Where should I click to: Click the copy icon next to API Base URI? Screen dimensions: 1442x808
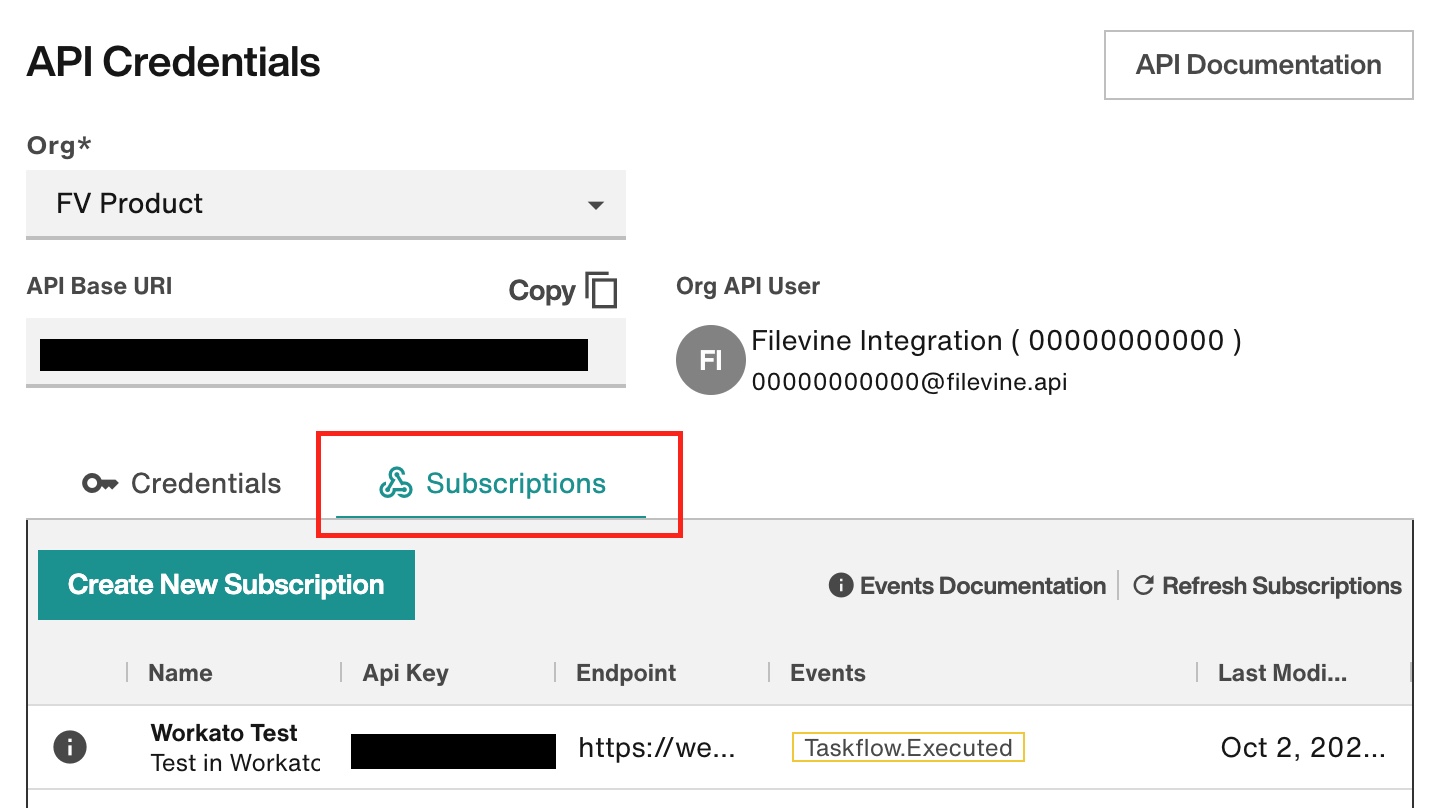(602, 289)
